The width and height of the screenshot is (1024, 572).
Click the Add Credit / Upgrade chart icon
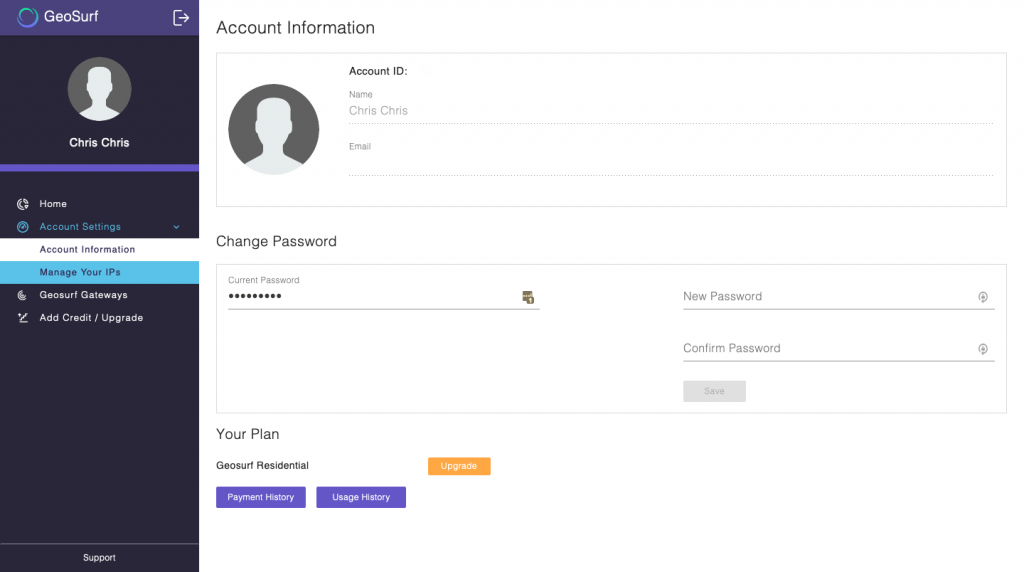pos(23,318)
